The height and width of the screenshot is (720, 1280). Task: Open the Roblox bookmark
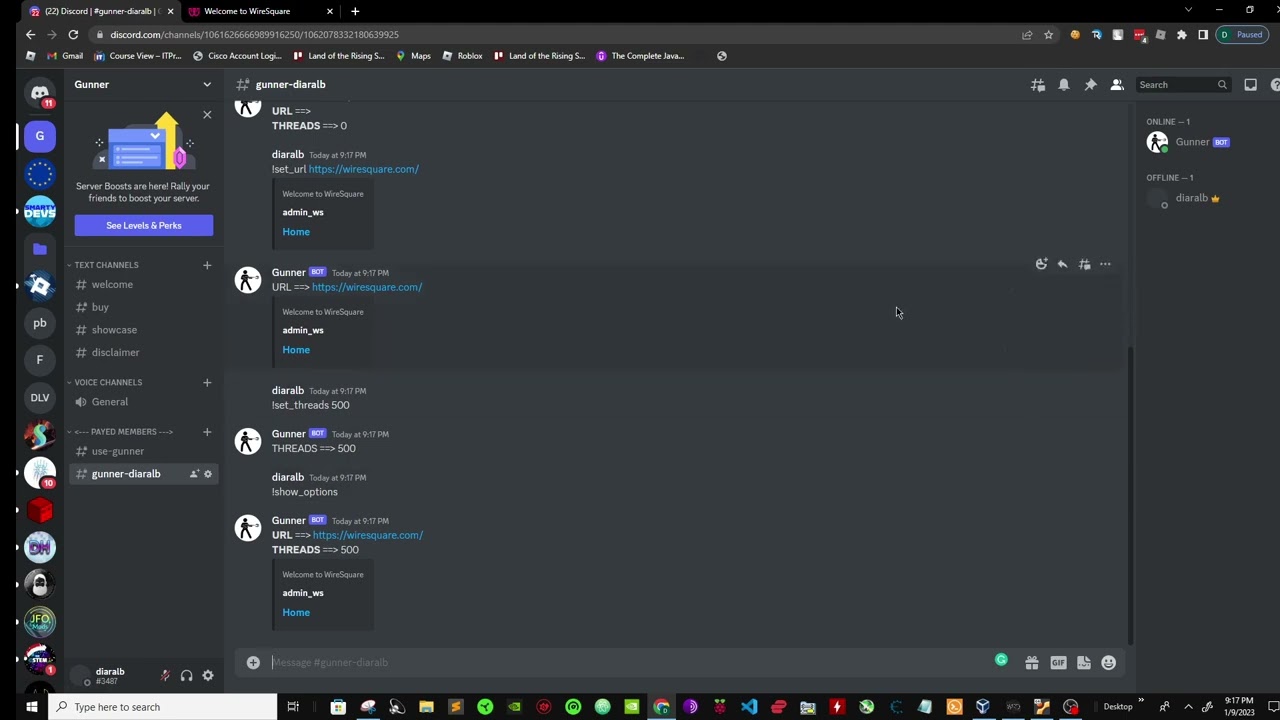pos(462,56)
